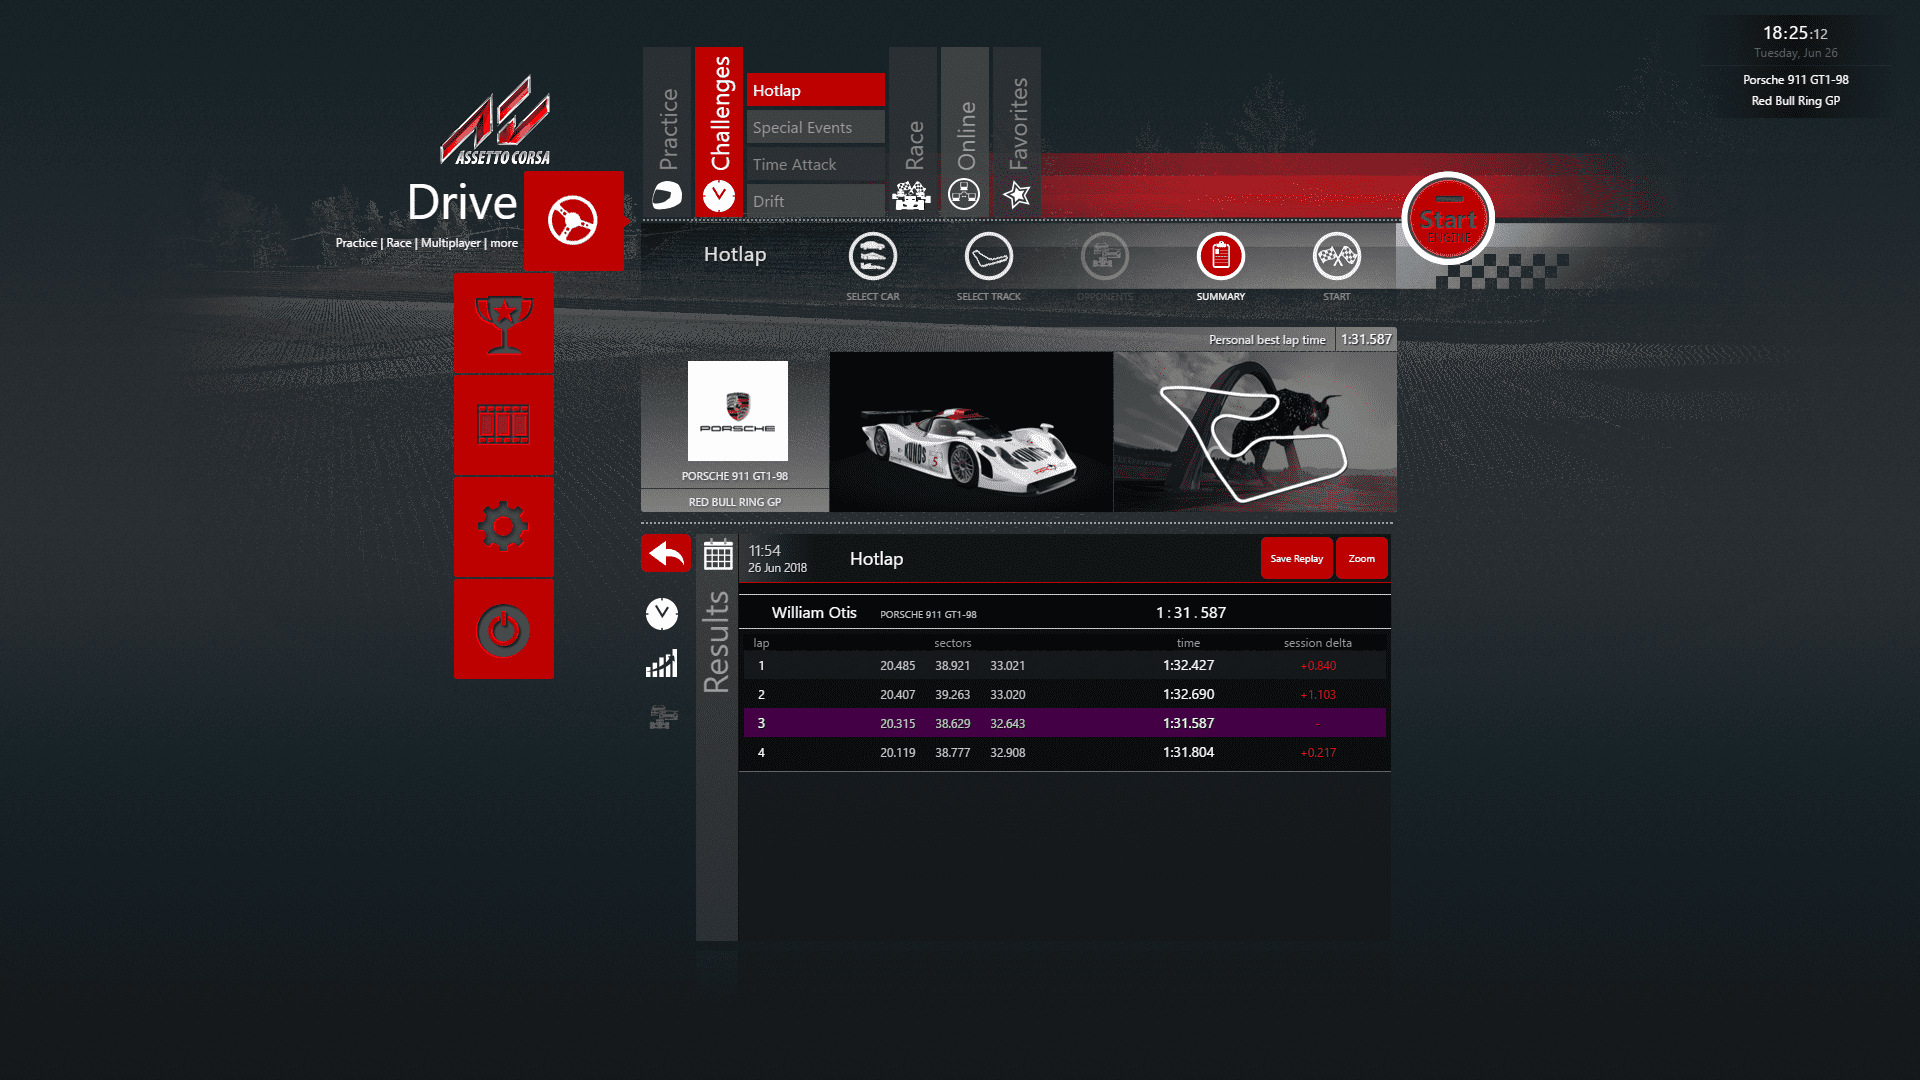The width and height of the screenshot is (1920, 1080).
Task: Click the Select Car step icon
Action: (873, 256)
